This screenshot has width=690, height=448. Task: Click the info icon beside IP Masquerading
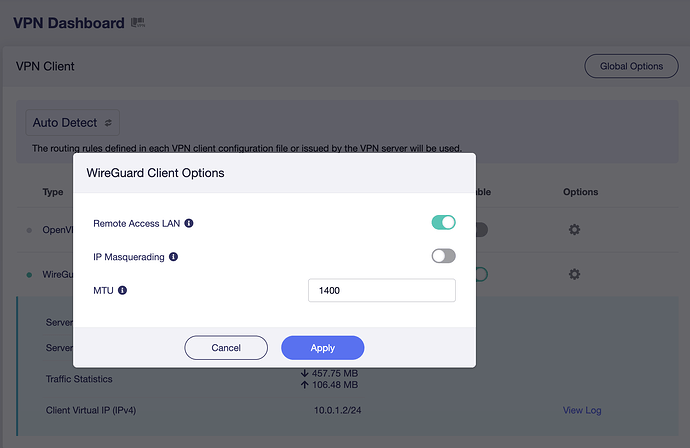173,257
